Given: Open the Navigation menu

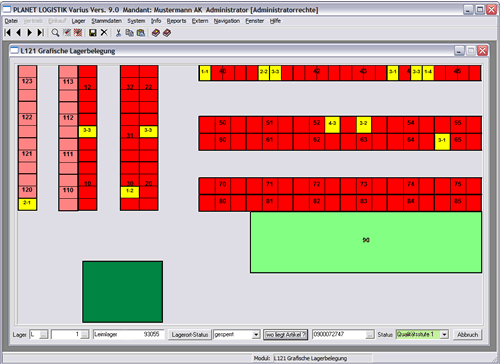Looking at the screenshot, I should (227, 21).
